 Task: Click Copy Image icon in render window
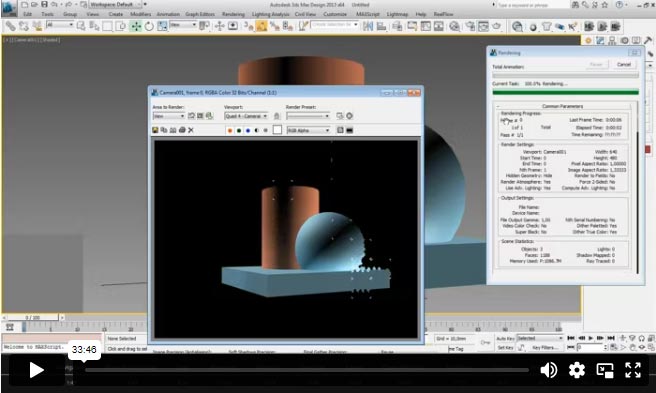(164, 130)
